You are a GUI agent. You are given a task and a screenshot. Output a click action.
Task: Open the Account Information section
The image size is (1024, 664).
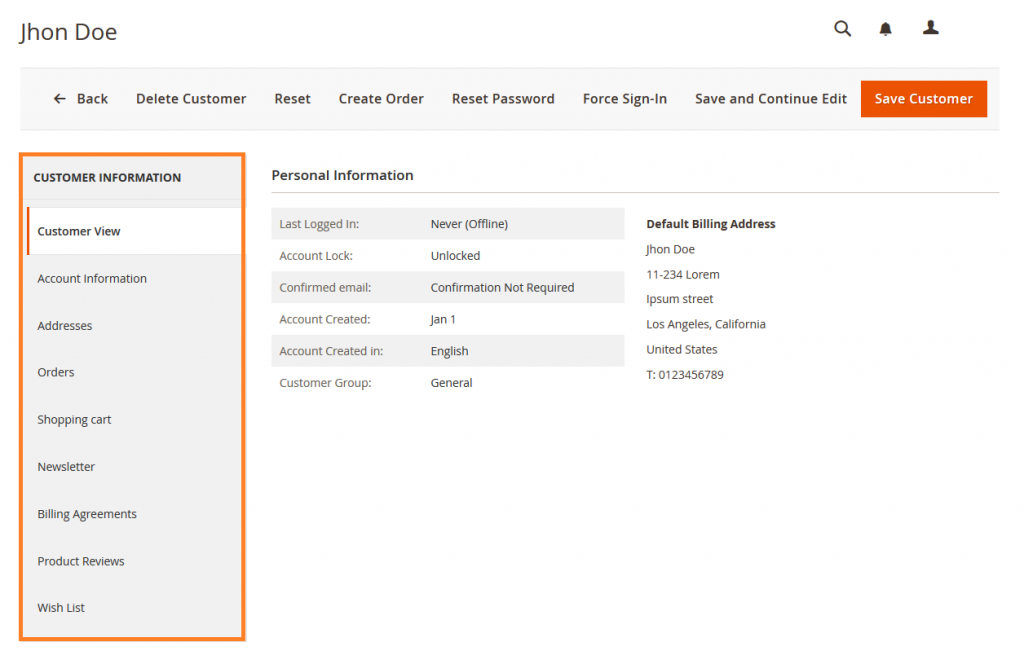click(x=91, y=278)
